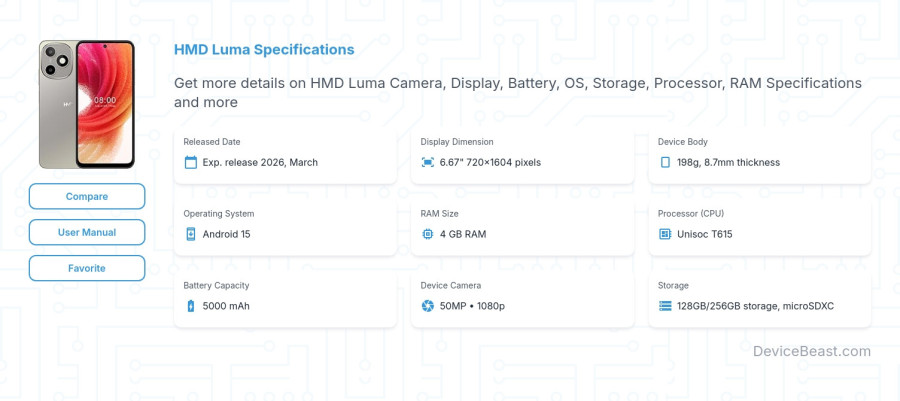Click the Compare button
This screenshot has width=900, height=401.
point(87,196)
